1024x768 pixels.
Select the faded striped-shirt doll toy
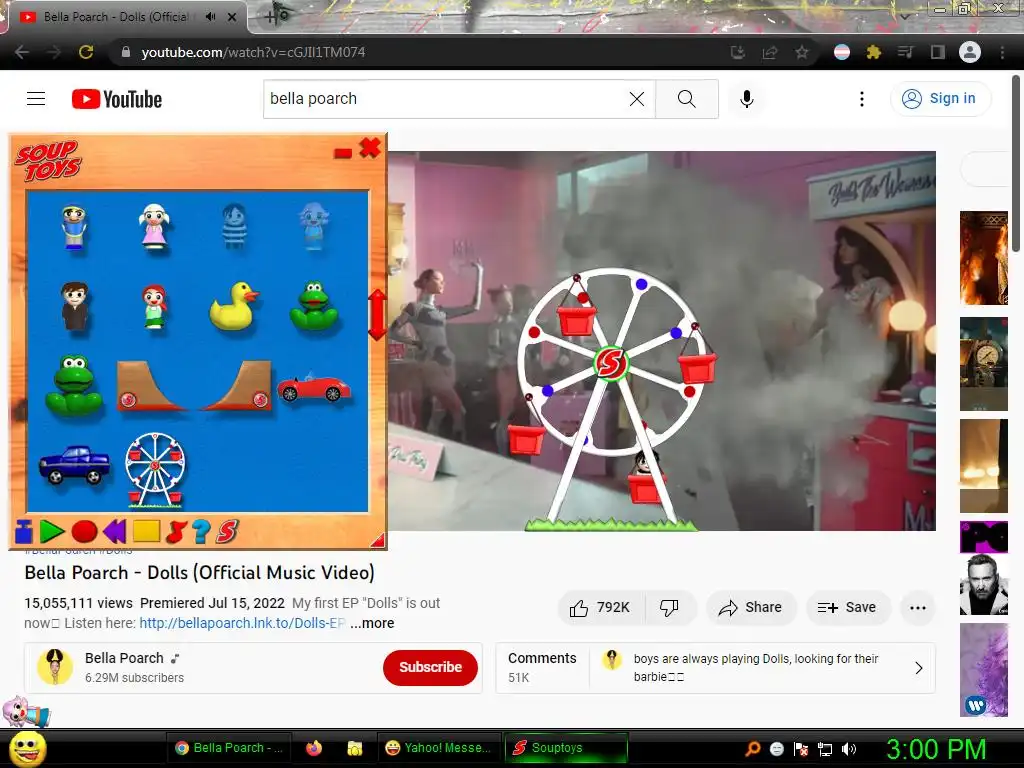(234, 227)
